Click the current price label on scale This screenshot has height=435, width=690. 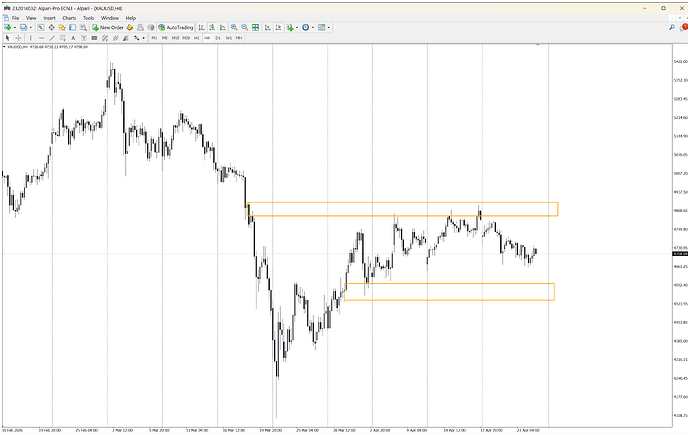(680, 254)
